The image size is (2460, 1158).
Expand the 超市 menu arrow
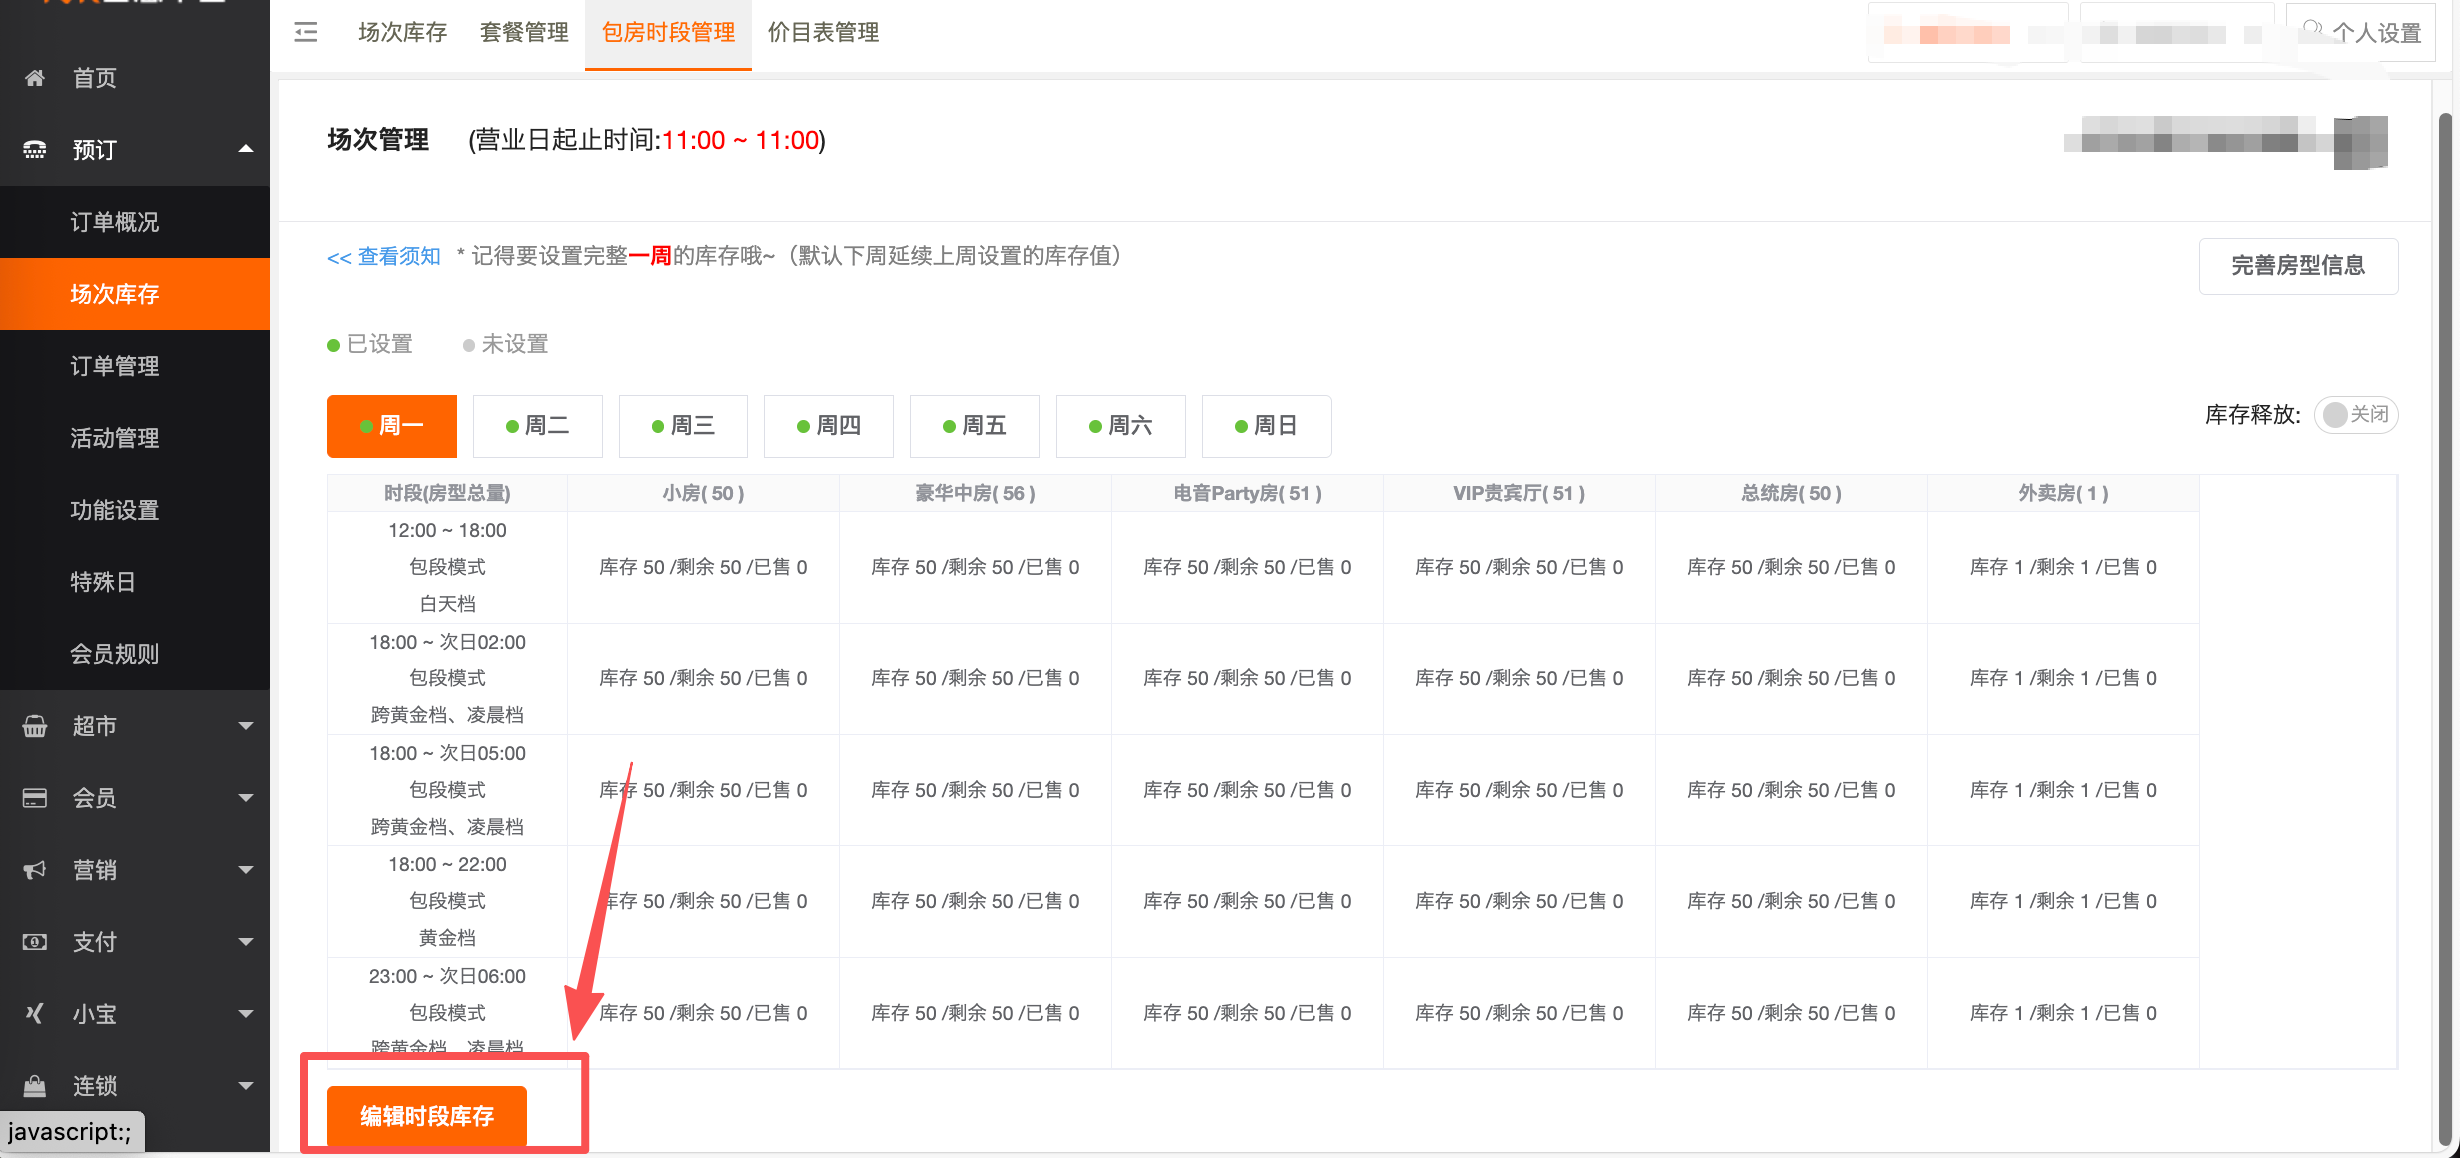[x=246, y=726]
